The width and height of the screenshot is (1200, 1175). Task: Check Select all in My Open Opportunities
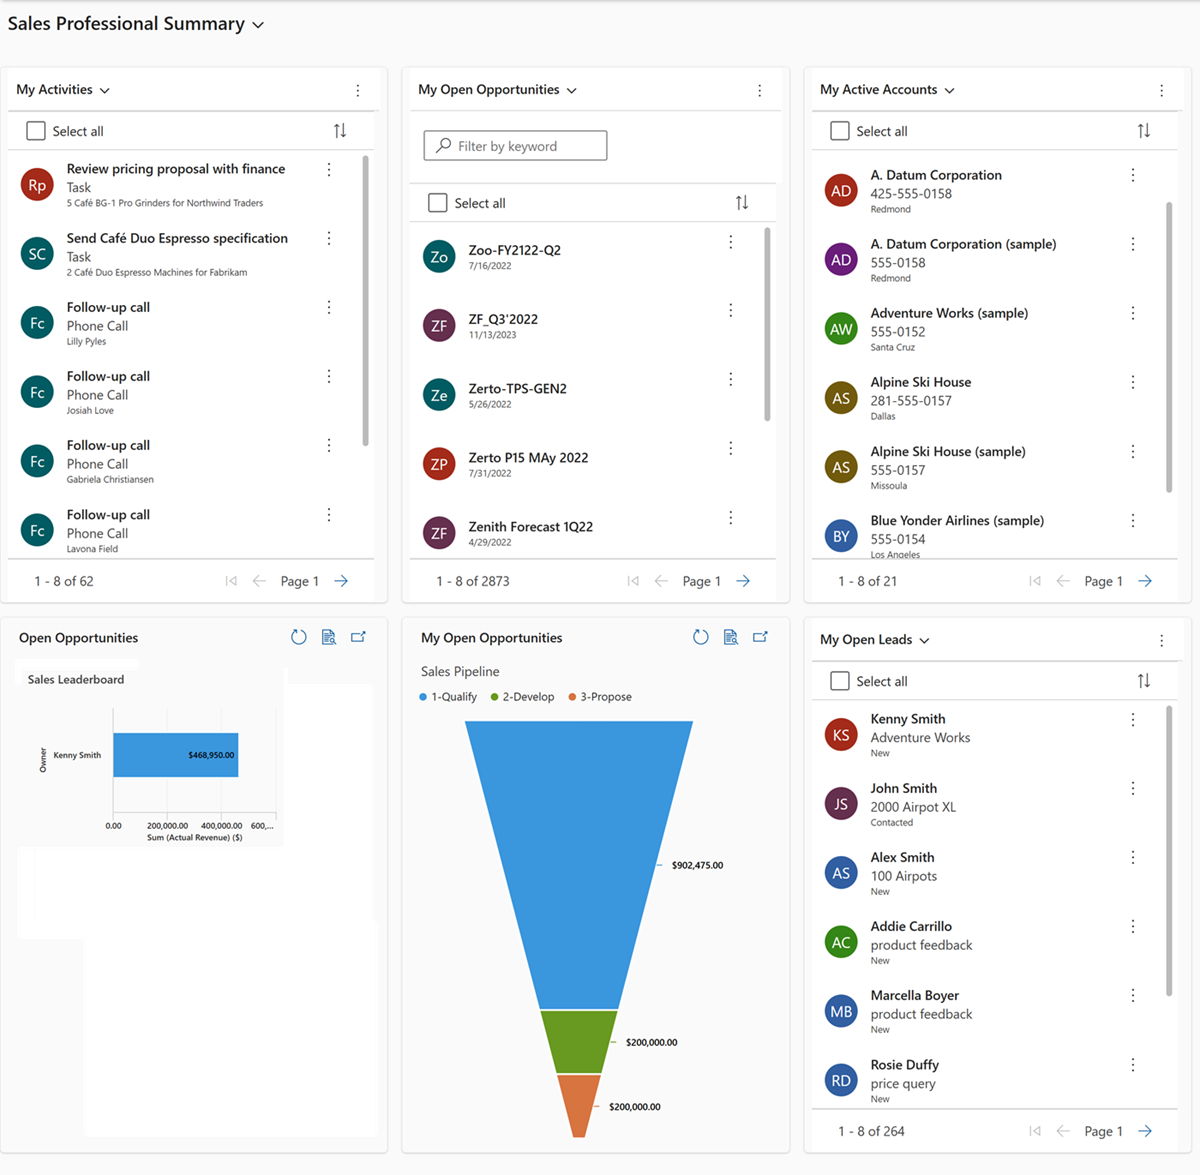click(x=437, y=202)
